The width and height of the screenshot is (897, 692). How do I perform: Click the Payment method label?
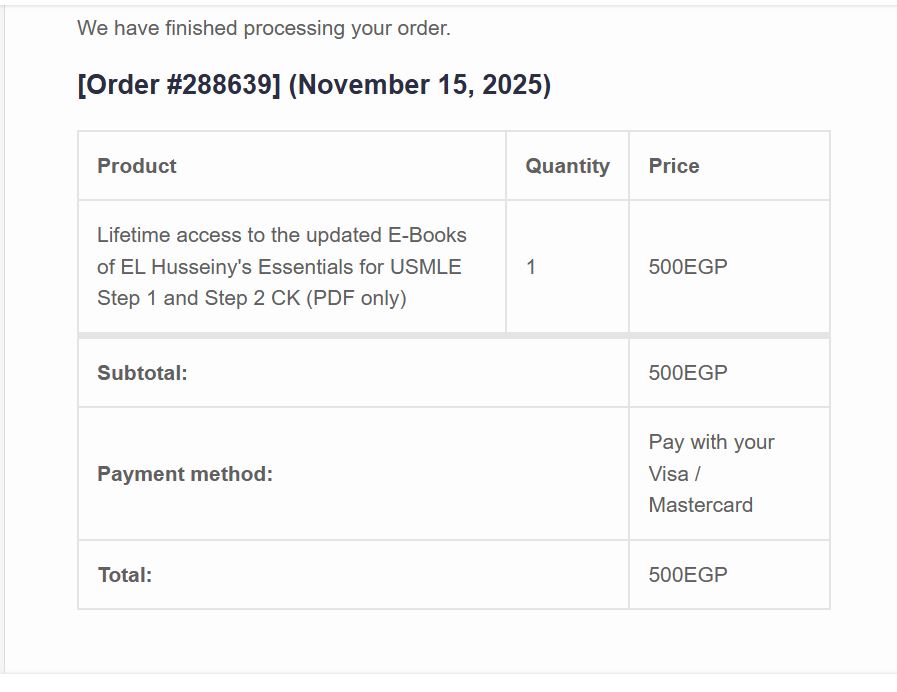coord(185,474)
